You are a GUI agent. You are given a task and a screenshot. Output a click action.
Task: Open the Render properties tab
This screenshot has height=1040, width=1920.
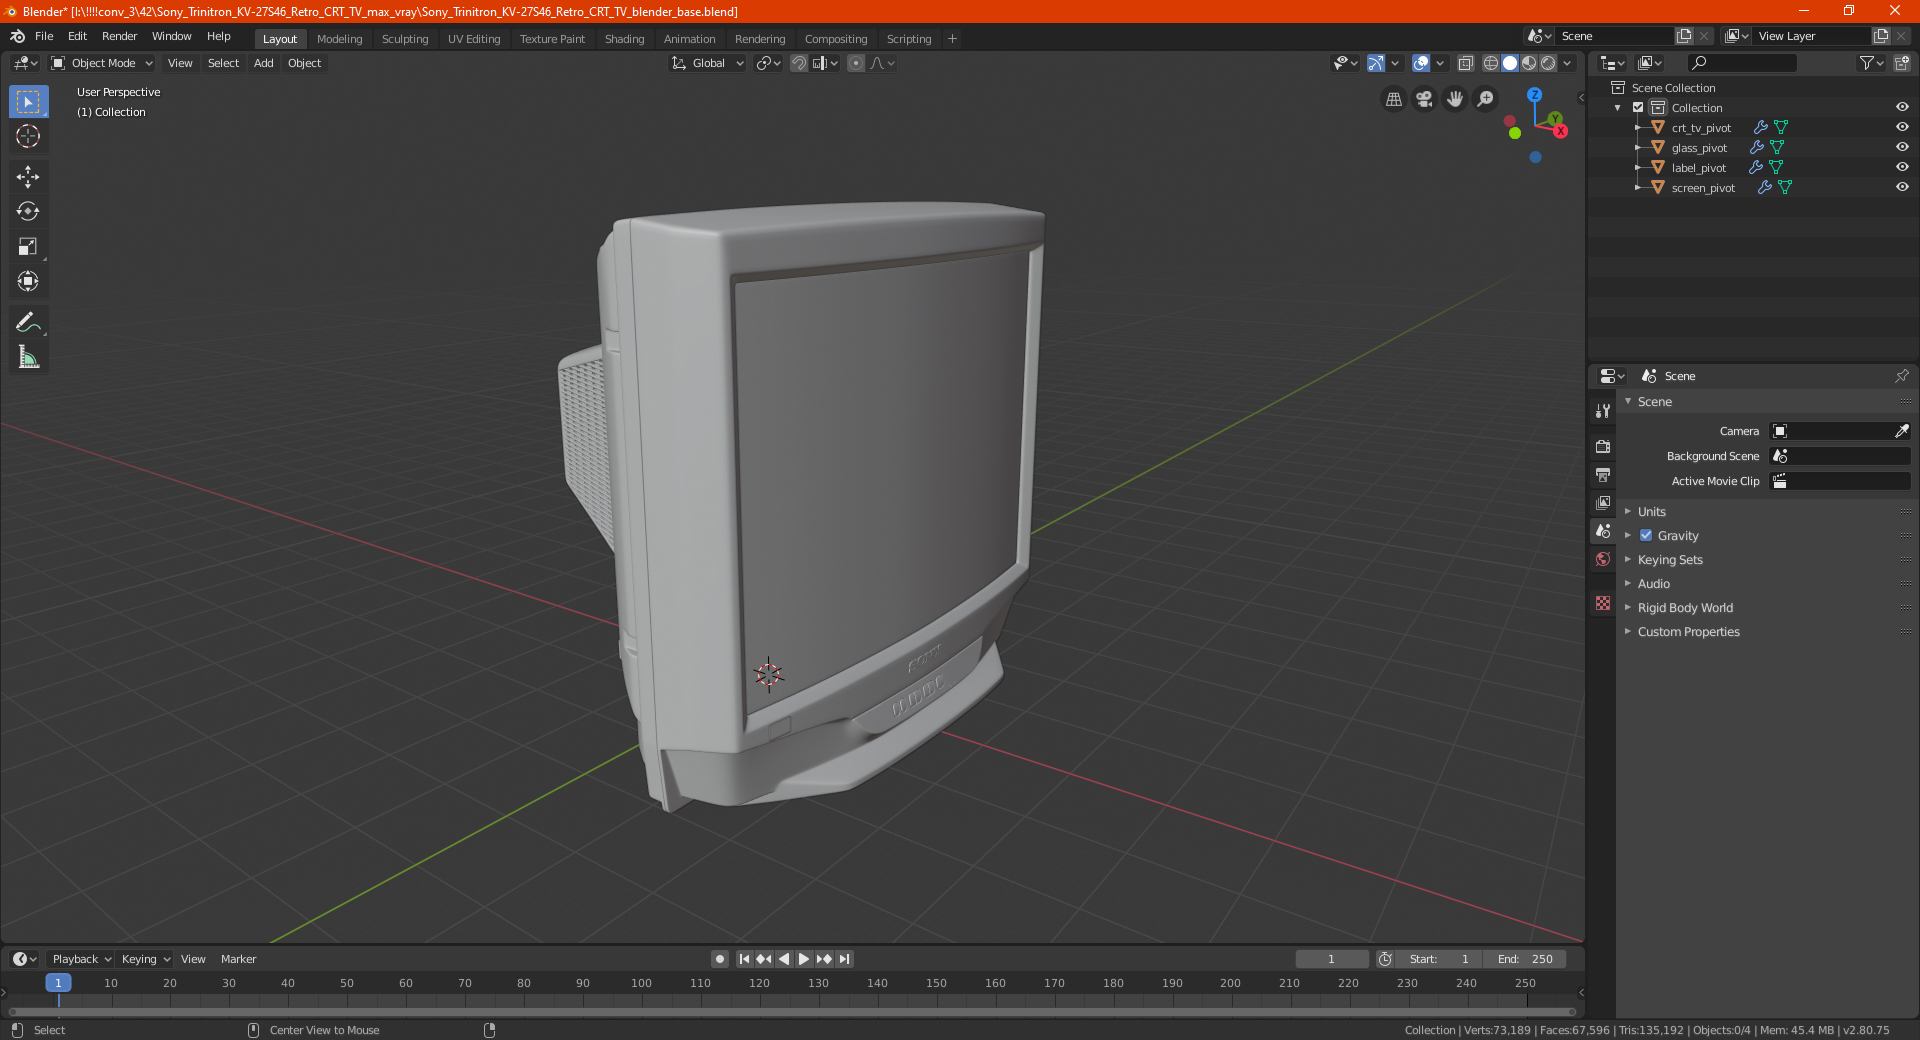click(x=1603, y=446)
